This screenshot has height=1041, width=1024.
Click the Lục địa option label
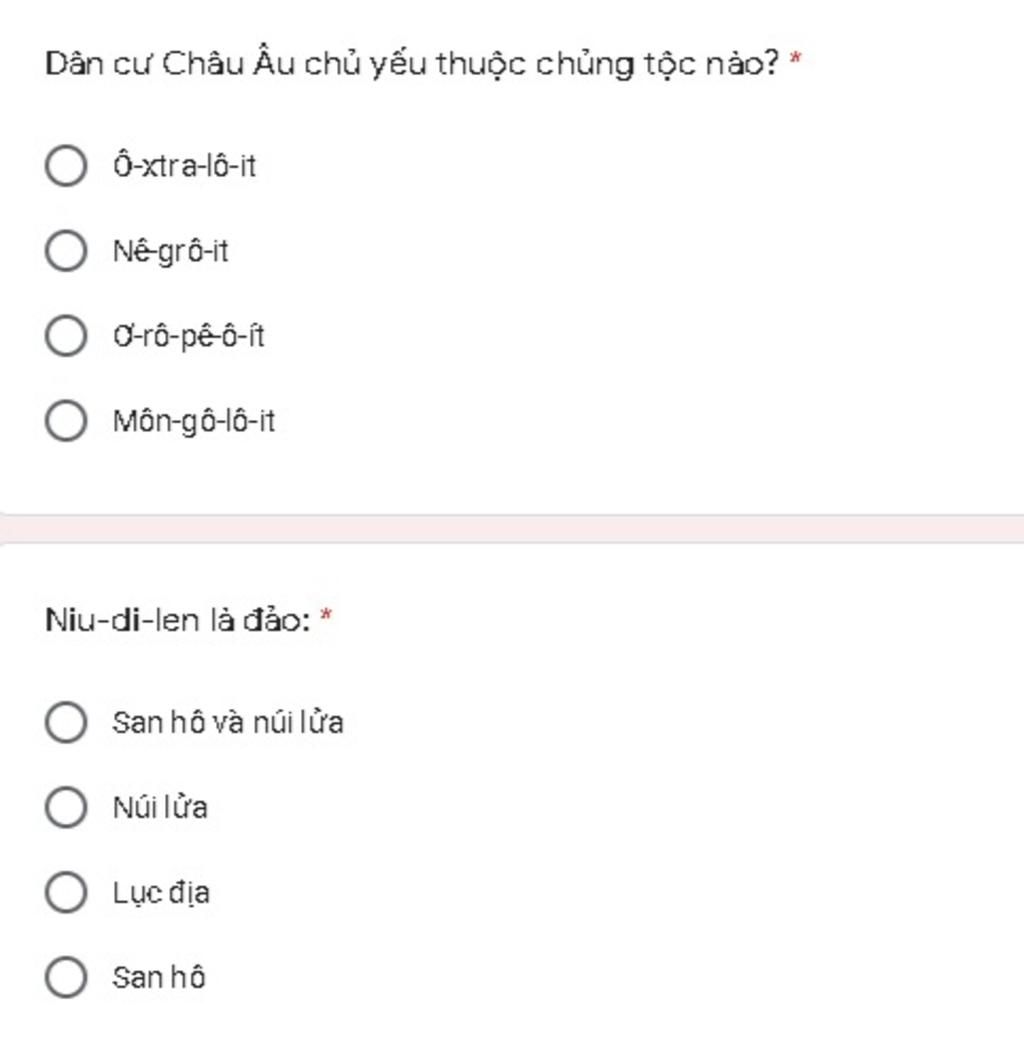pyautogui.click(x=161, y=892)
